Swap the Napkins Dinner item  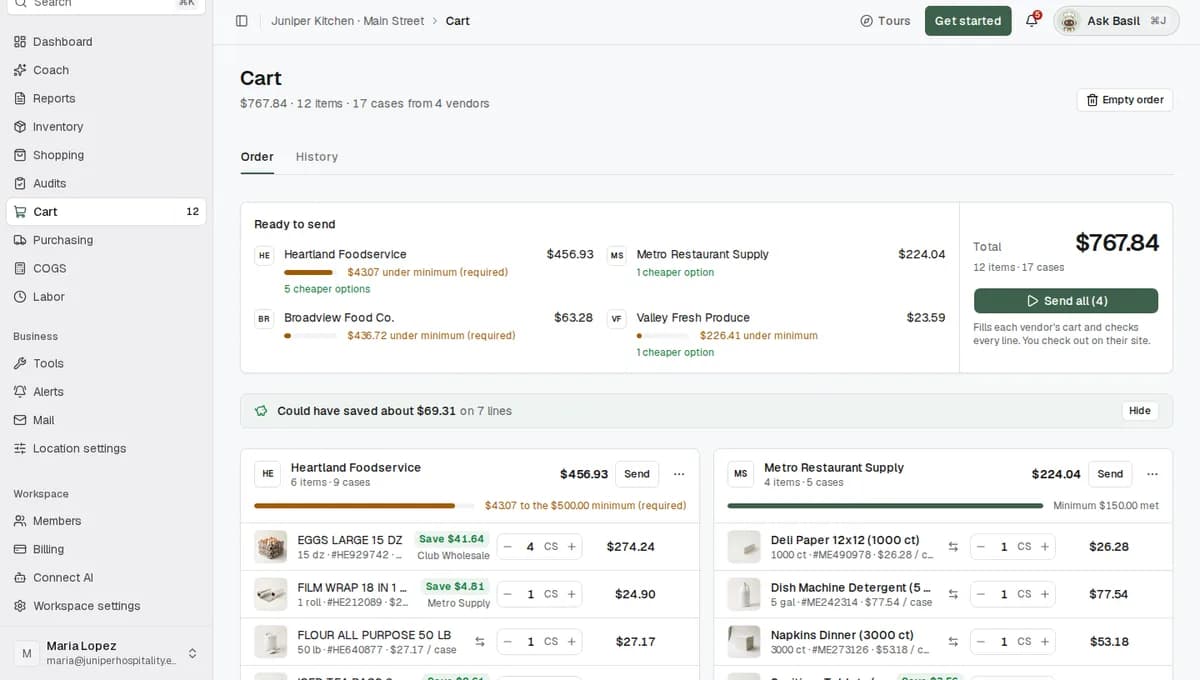(x=953, y=642)
